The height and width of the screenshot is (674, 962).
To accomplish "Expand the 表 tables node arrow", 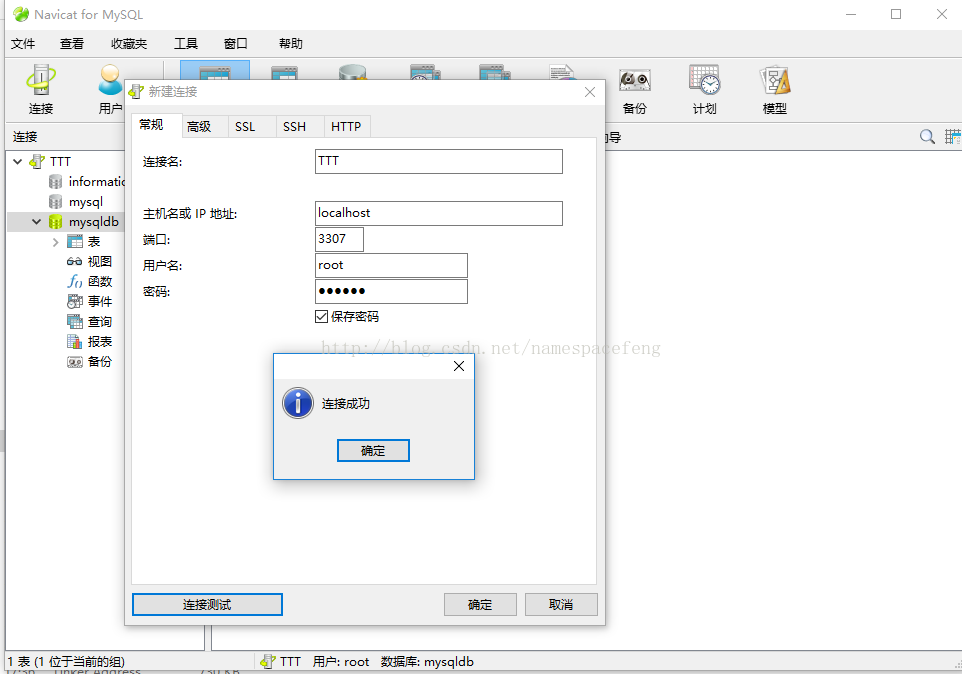I will 55,242.
